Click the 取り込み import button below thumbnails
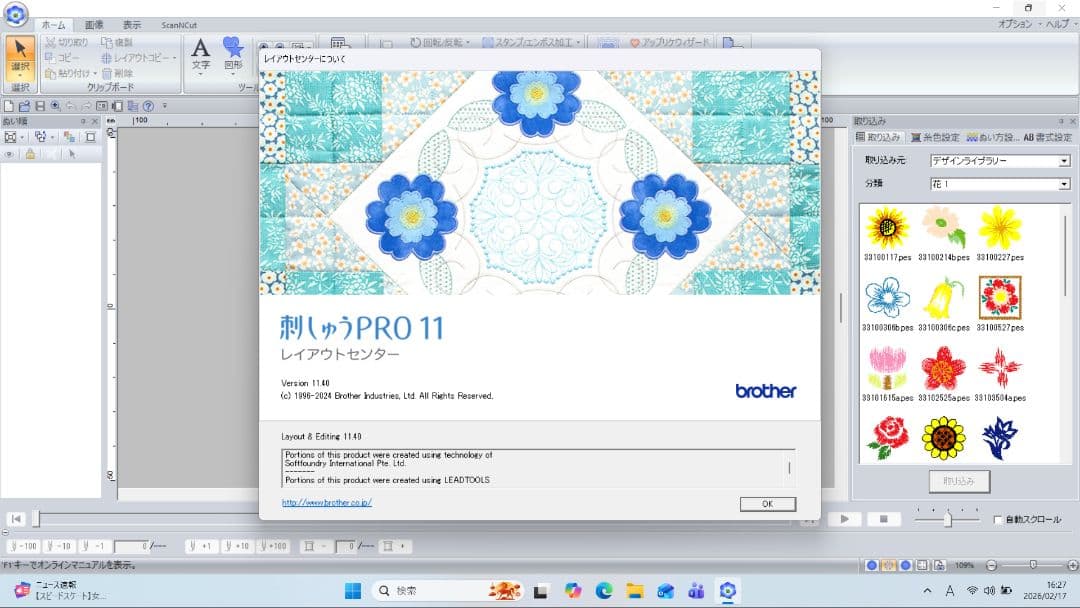 pos(959,481)
